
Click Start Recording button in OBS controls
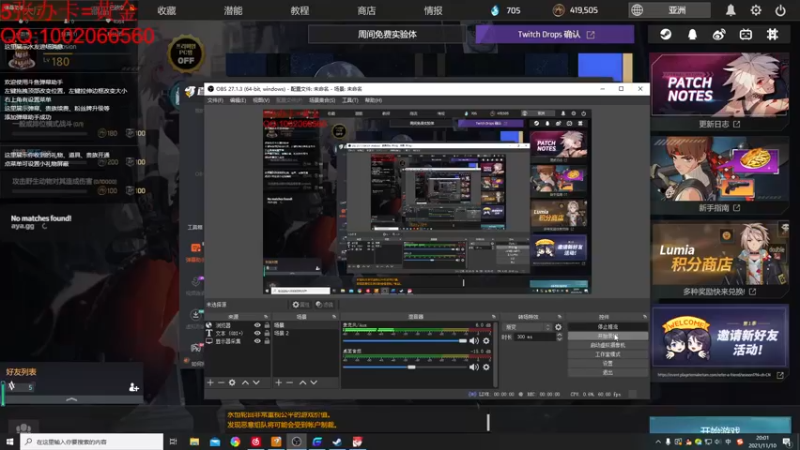608,336
